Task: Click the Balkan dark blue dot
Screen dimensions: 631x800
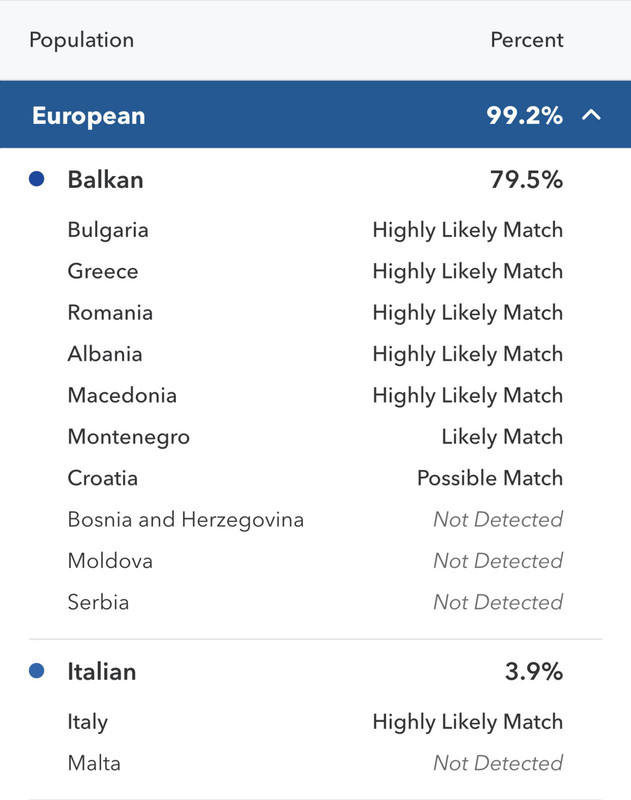Action: point(36,179)
